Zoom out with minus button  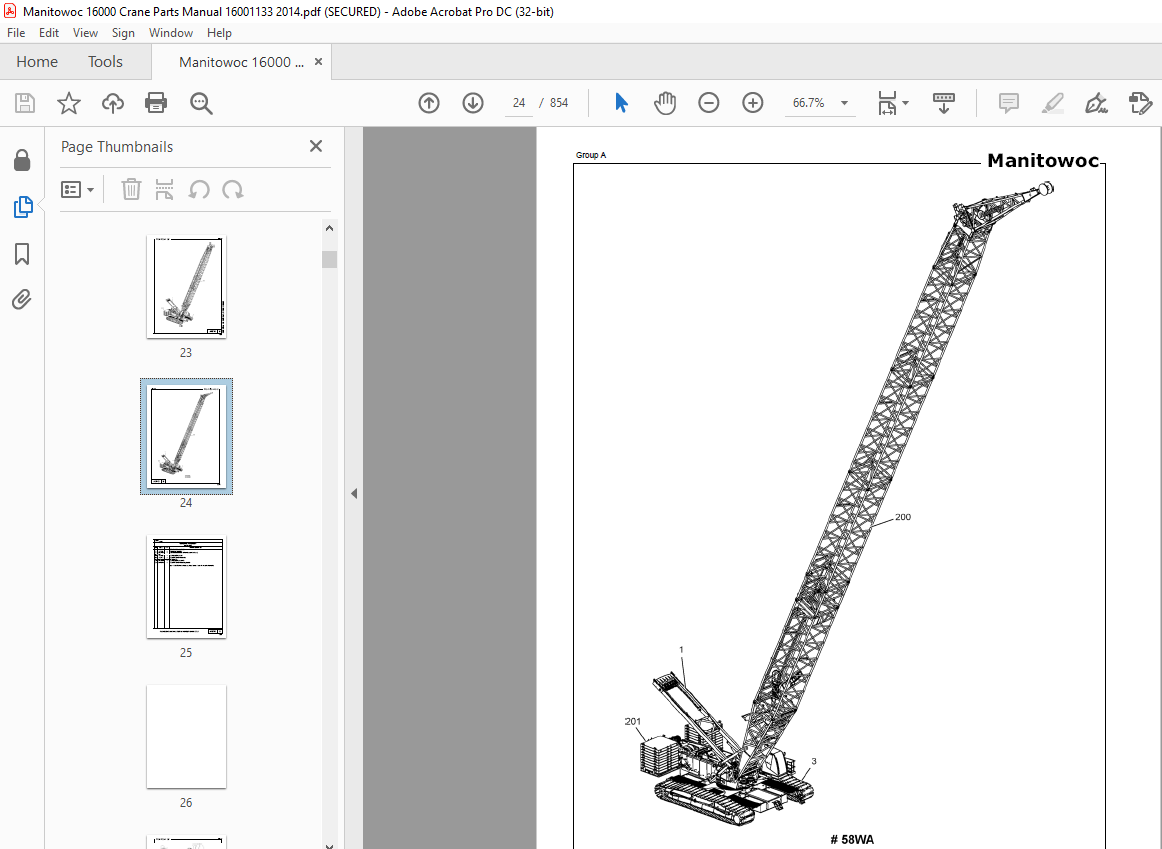click(x=708, y=103)
